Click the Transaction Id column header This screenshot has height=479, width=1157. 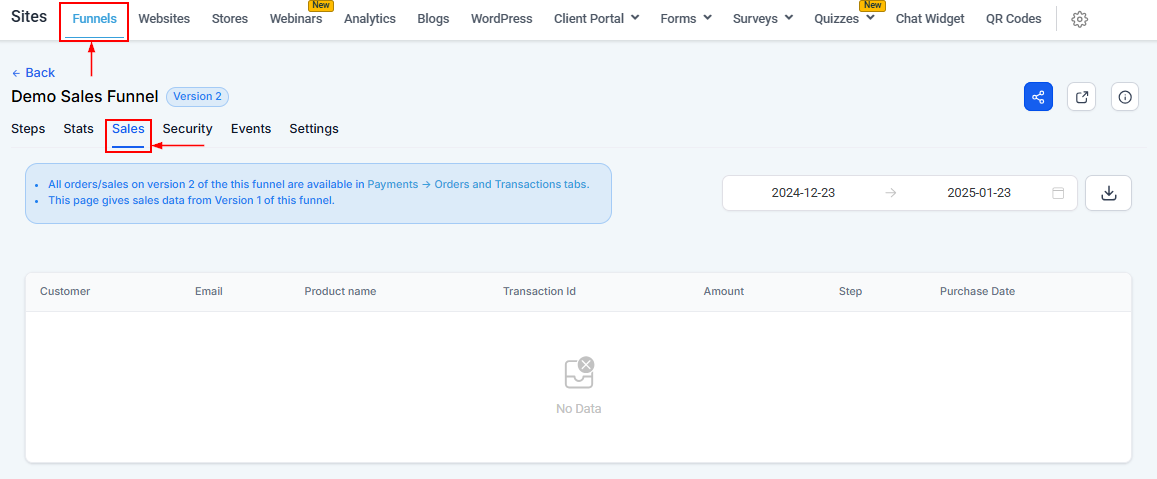(x=539, y=292)
